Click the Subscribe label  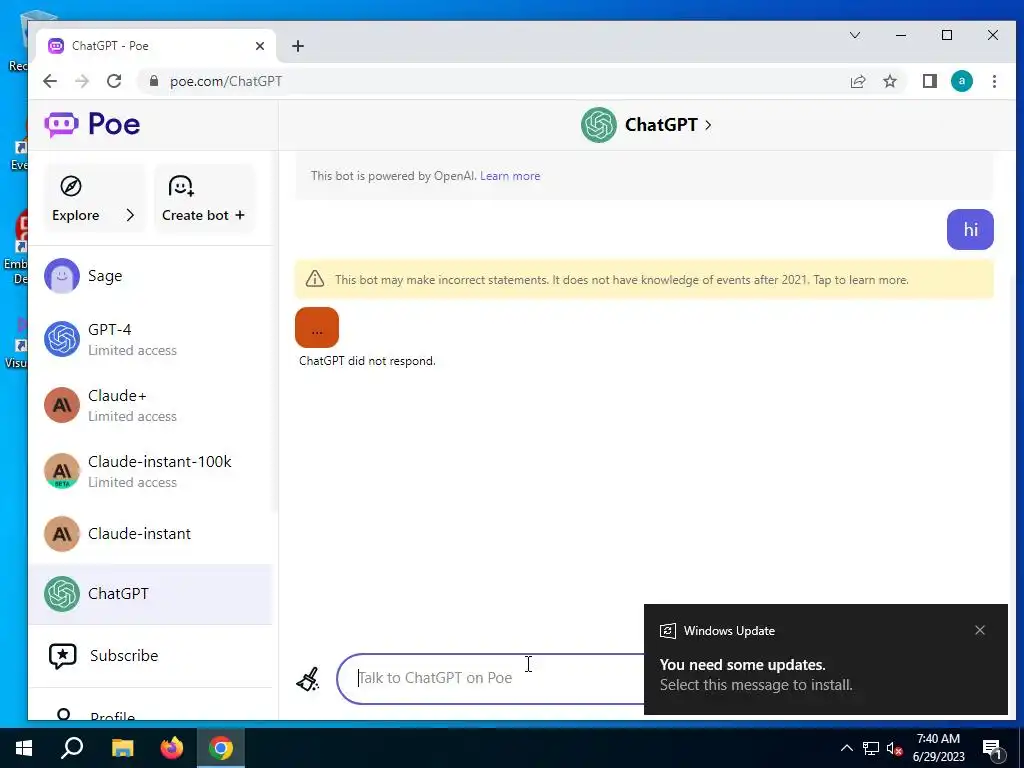point(124,656)
